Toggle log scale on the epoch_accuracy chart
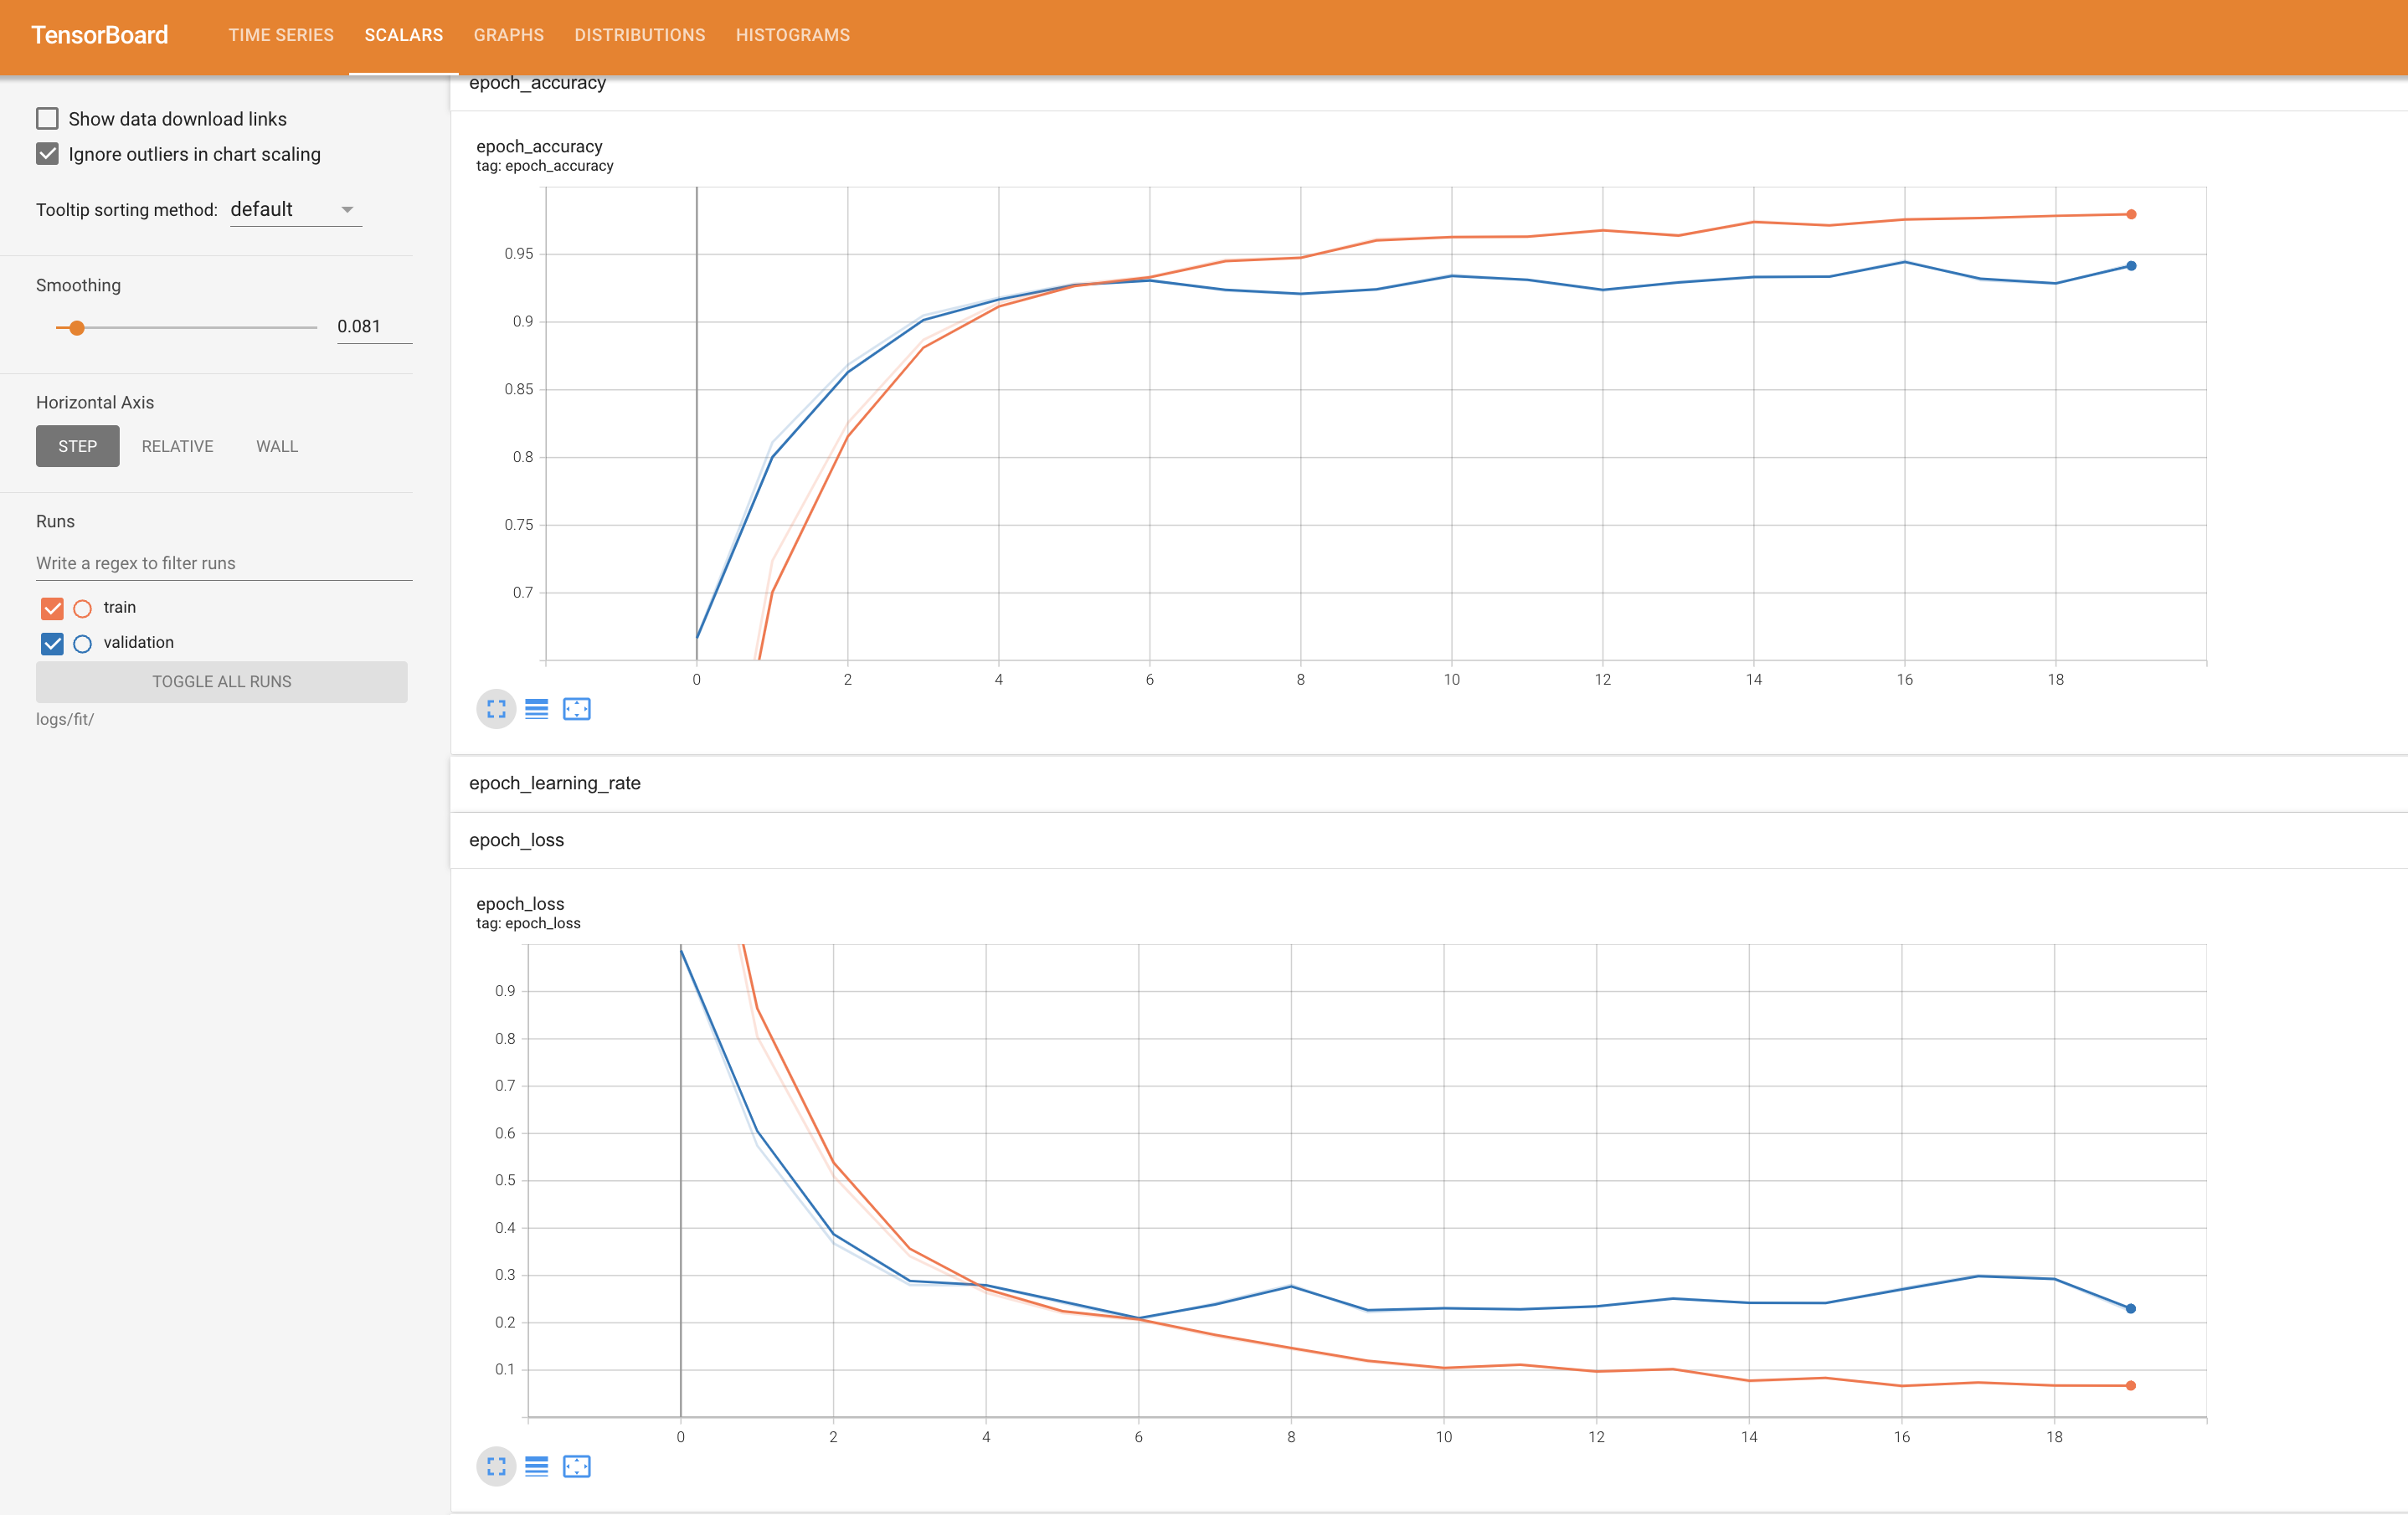The height and width of the screenshot is (1515, 2408). [x=537, y=709]
